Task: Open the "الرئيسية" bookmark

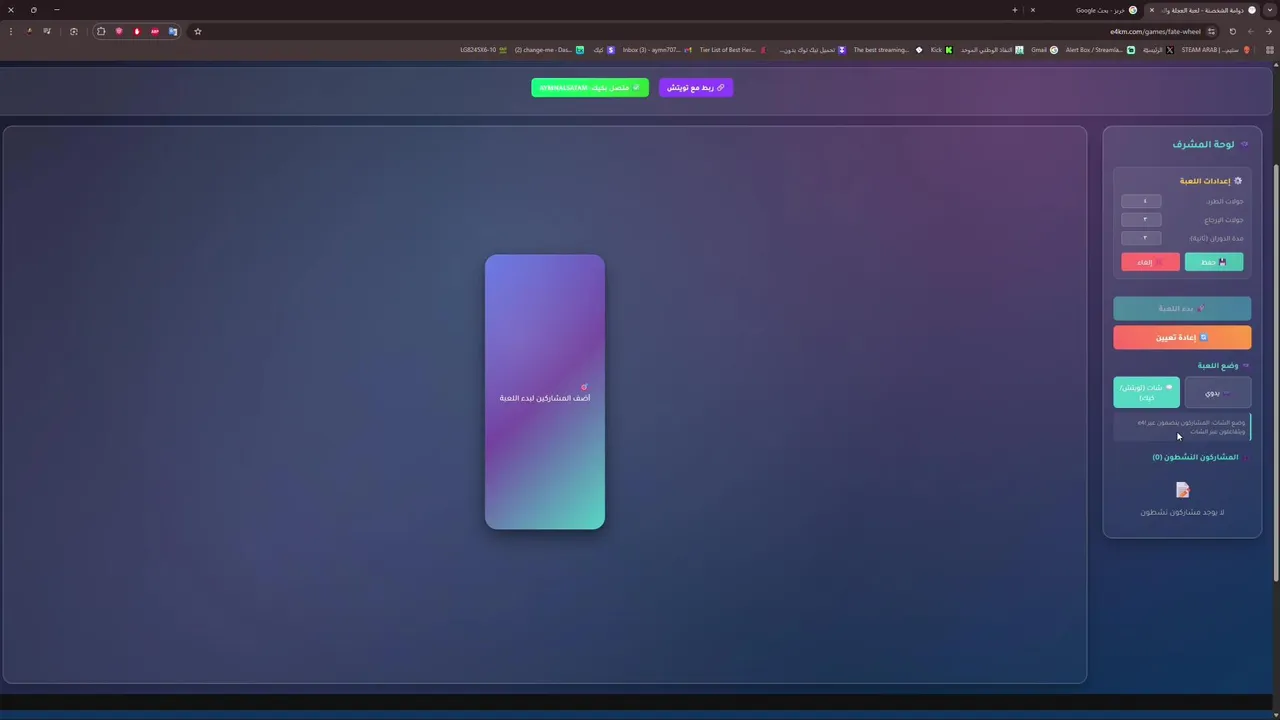Action: point(1159,50)
